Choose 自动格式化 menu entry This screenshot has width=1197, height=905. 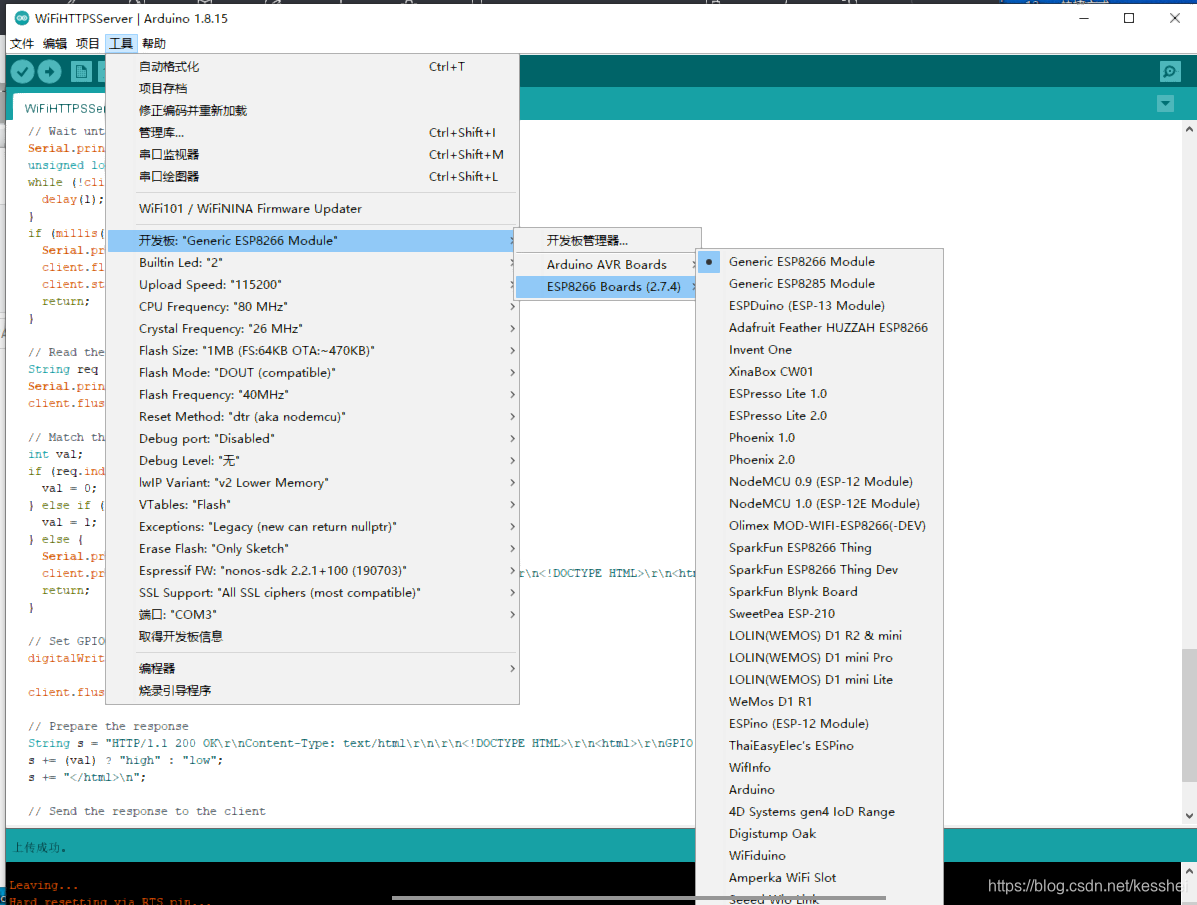point(313,66)
